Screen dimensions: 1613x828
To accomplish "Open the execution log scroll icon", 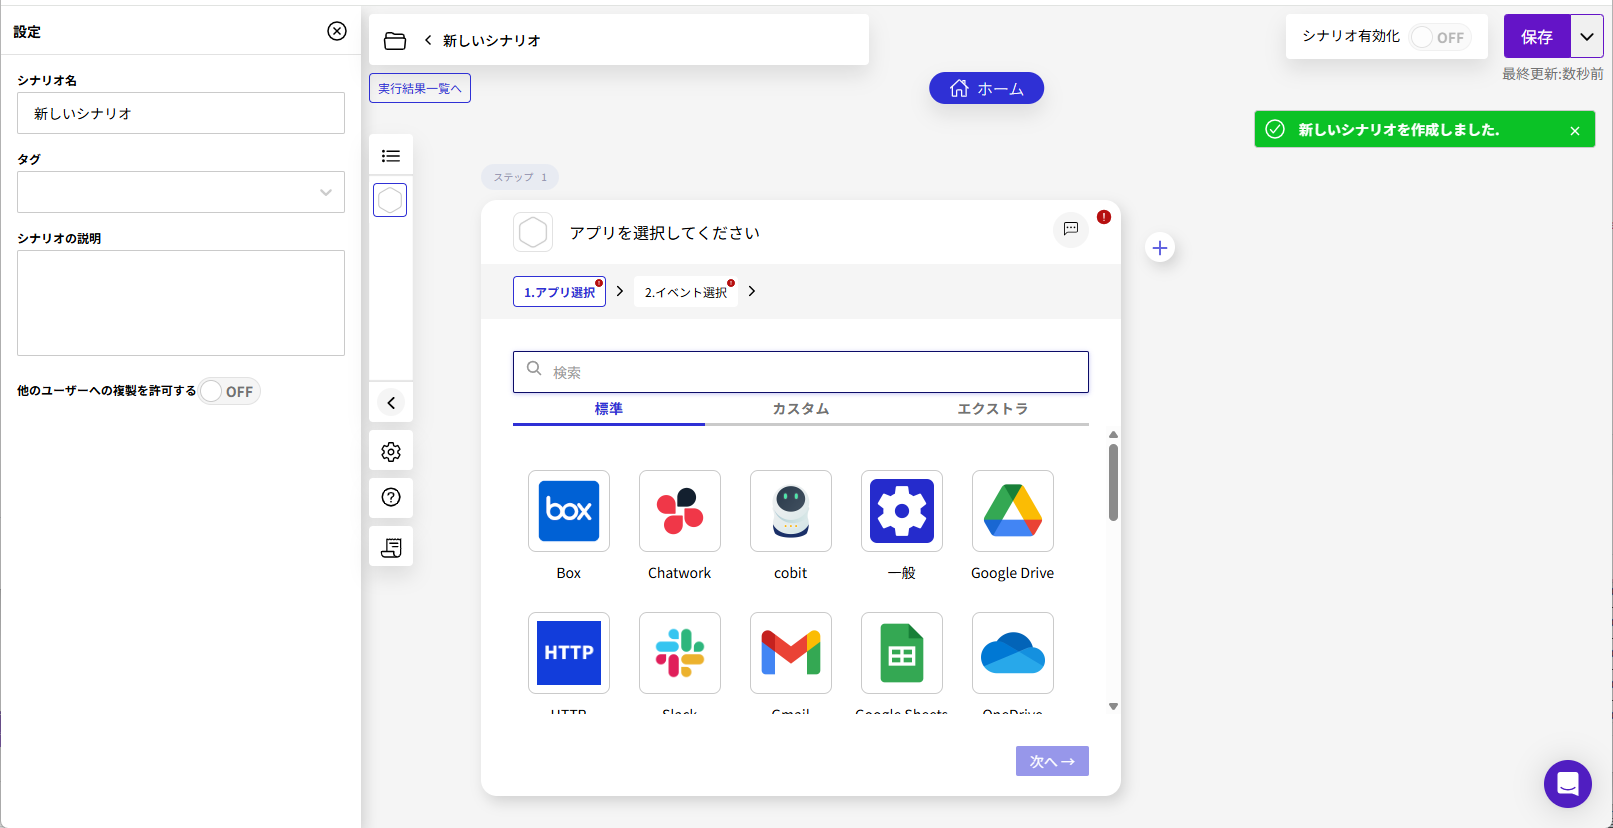I will tap(391, 547).
